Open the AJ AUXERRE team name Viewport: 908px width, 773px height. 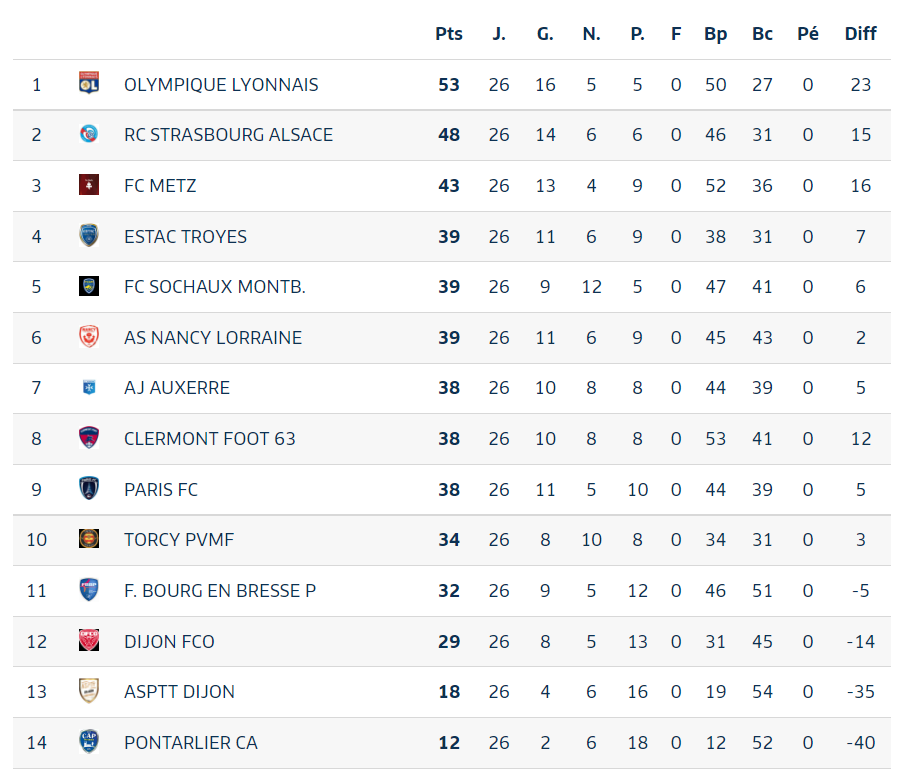(177, 387)
